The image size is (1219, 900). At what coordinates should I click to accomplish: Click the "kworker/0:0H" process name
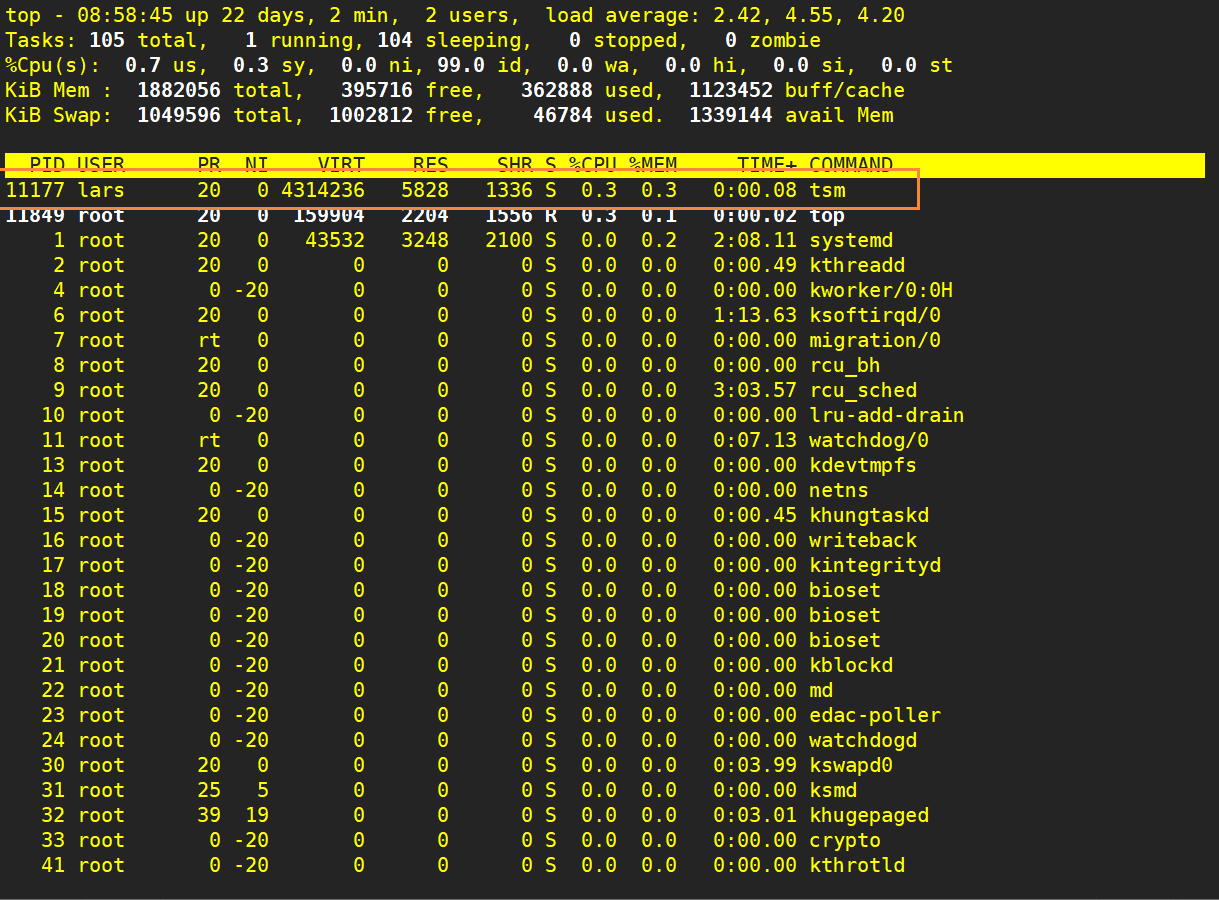881,290
